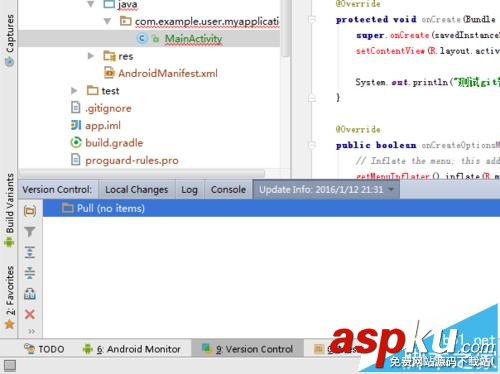This screenshot has width=500, height=374.
Task: Open the app.iml file
Action: 103,125
